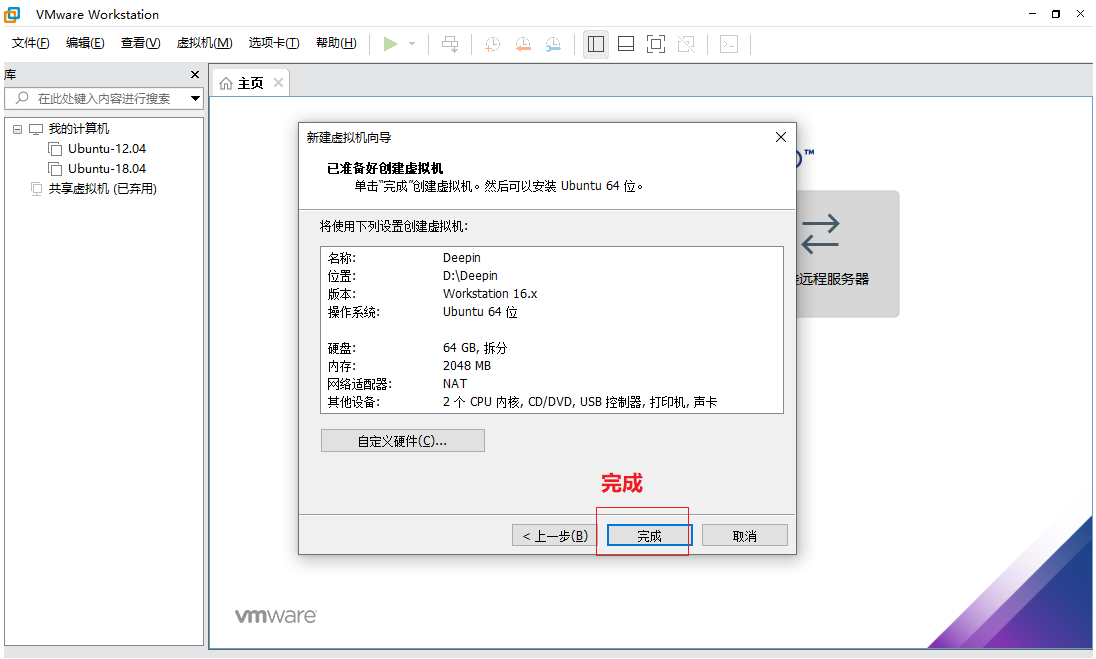The height and width of the screenshot is (659, 1096).
Task: Click the send Ctrl+Alt+Del toolbar icon
Action: (x=450, y=44)
